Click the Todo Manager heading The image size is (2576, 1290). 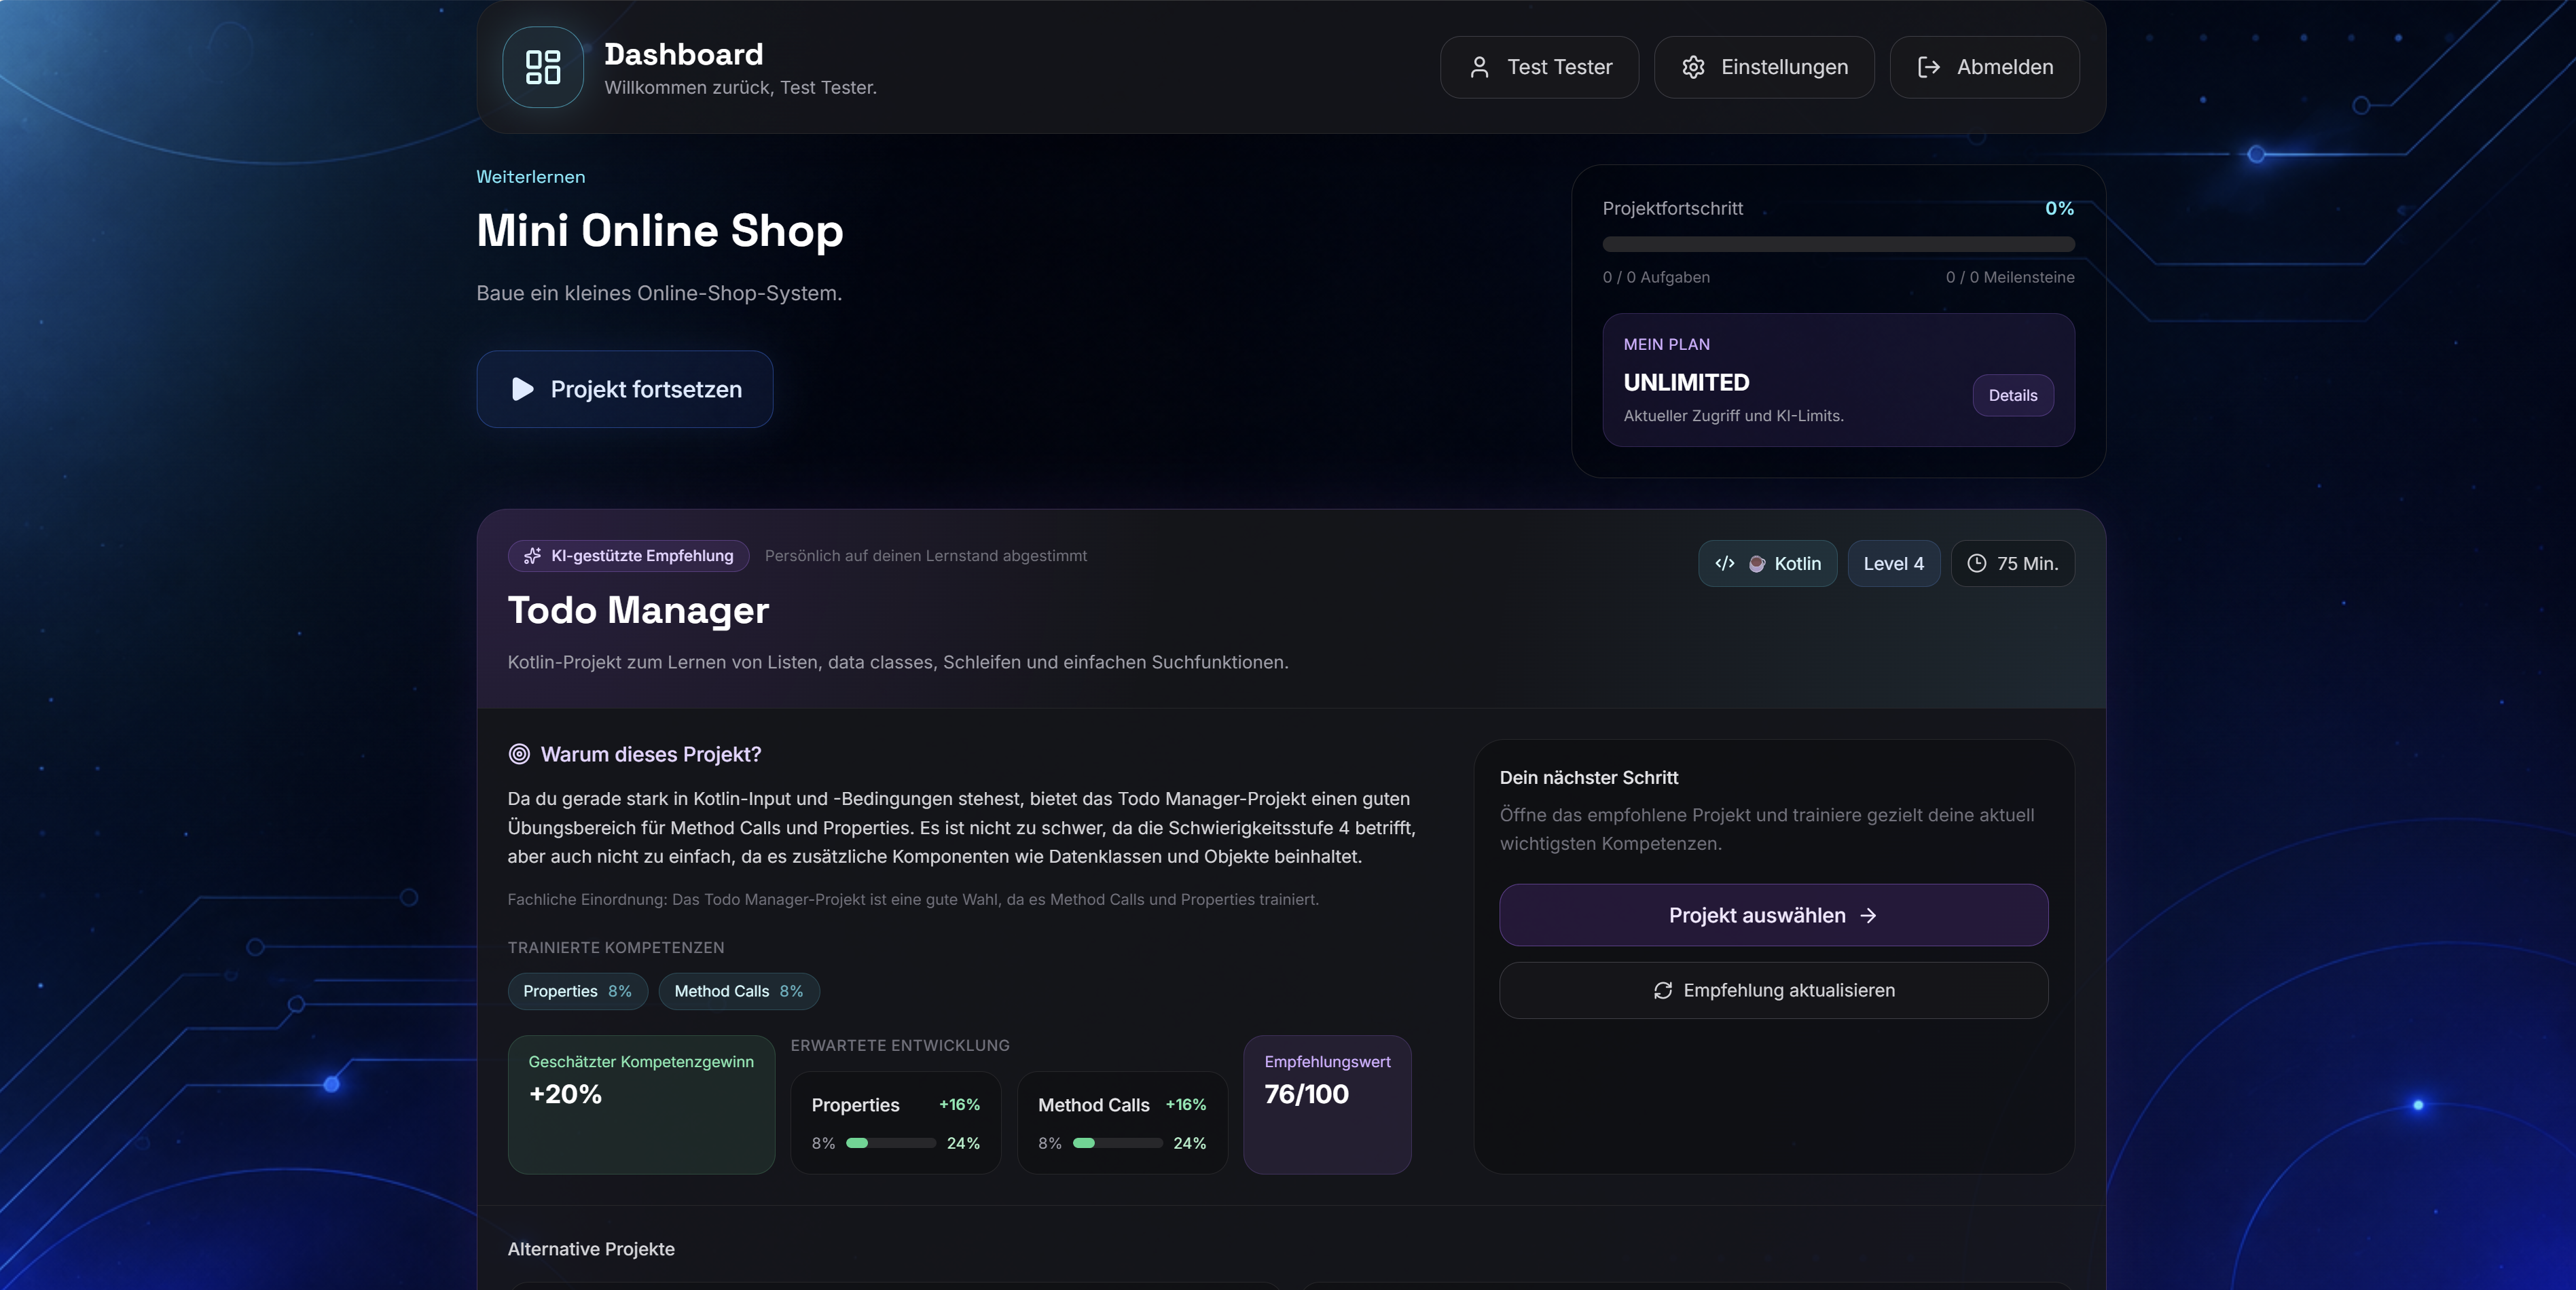[x=638, y=610]
